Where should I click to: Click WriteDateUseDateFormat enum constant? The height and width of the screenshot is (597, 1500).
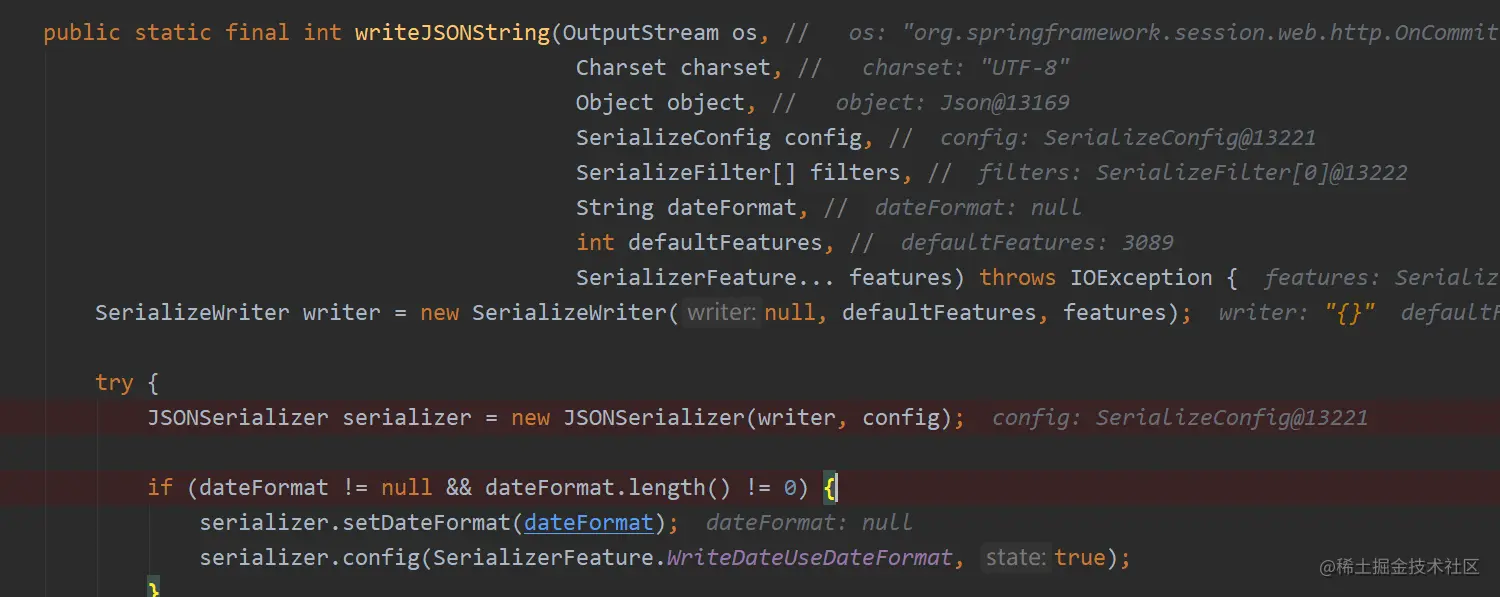pyautogui.click(x=809, y=558)
